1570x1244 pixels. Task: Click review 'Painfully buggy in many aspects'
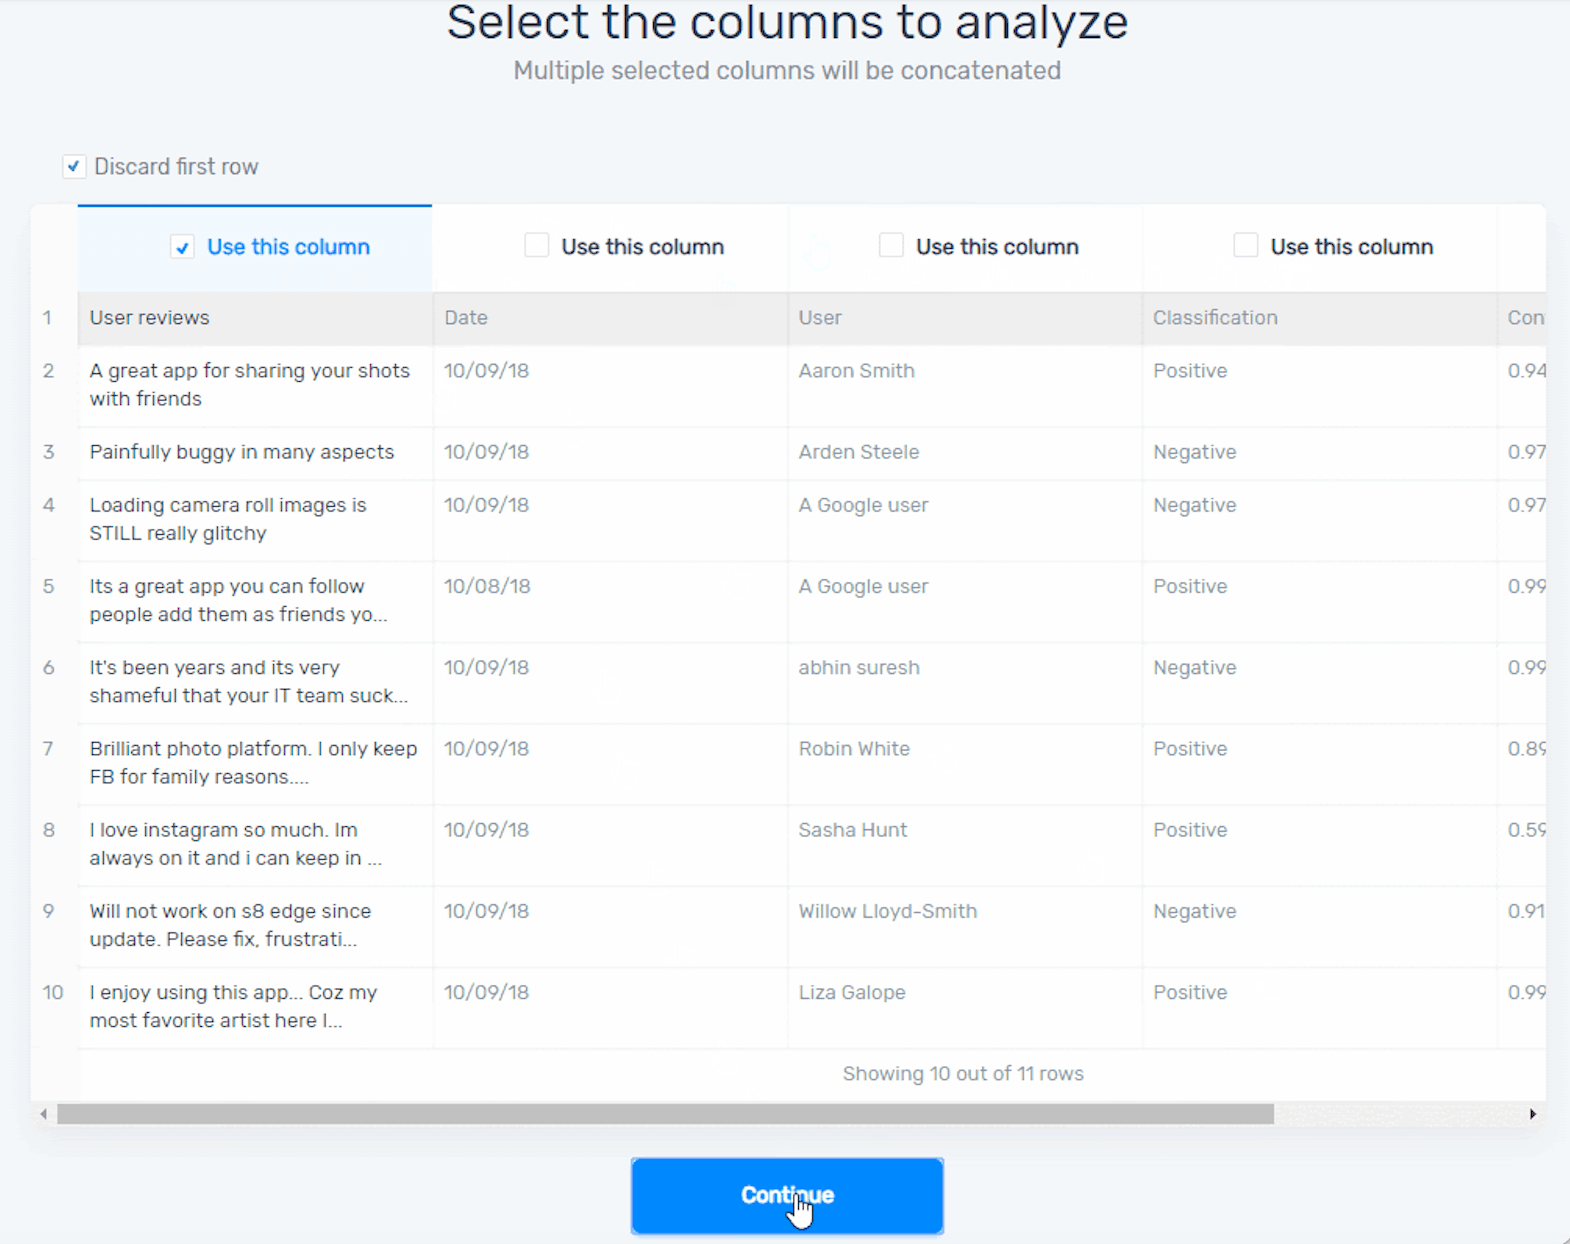tap(242, 452)
